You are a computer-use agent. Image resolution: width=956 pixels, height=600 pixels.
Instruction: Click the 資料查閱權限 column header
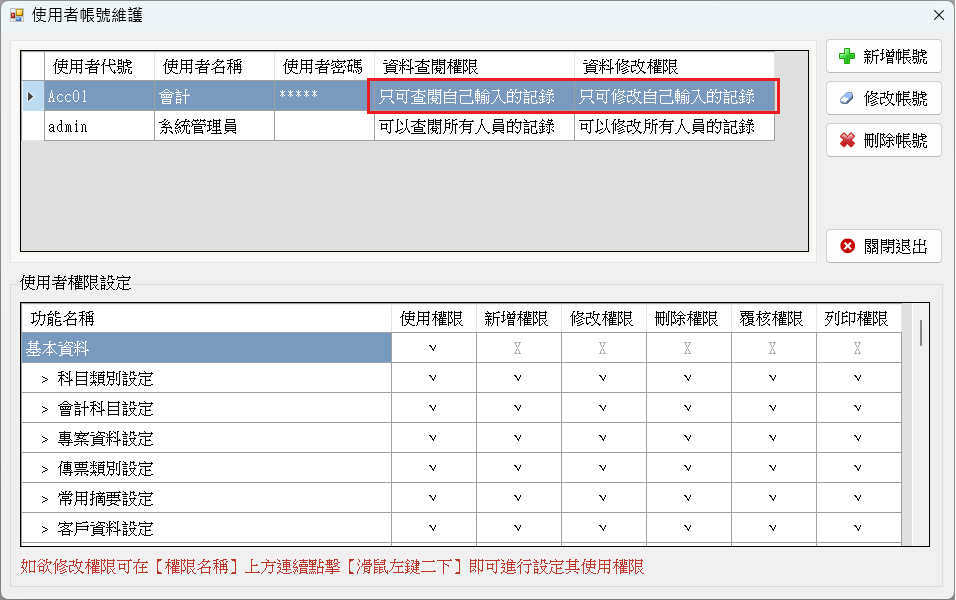pyautogui.click(x=474, y=66)
